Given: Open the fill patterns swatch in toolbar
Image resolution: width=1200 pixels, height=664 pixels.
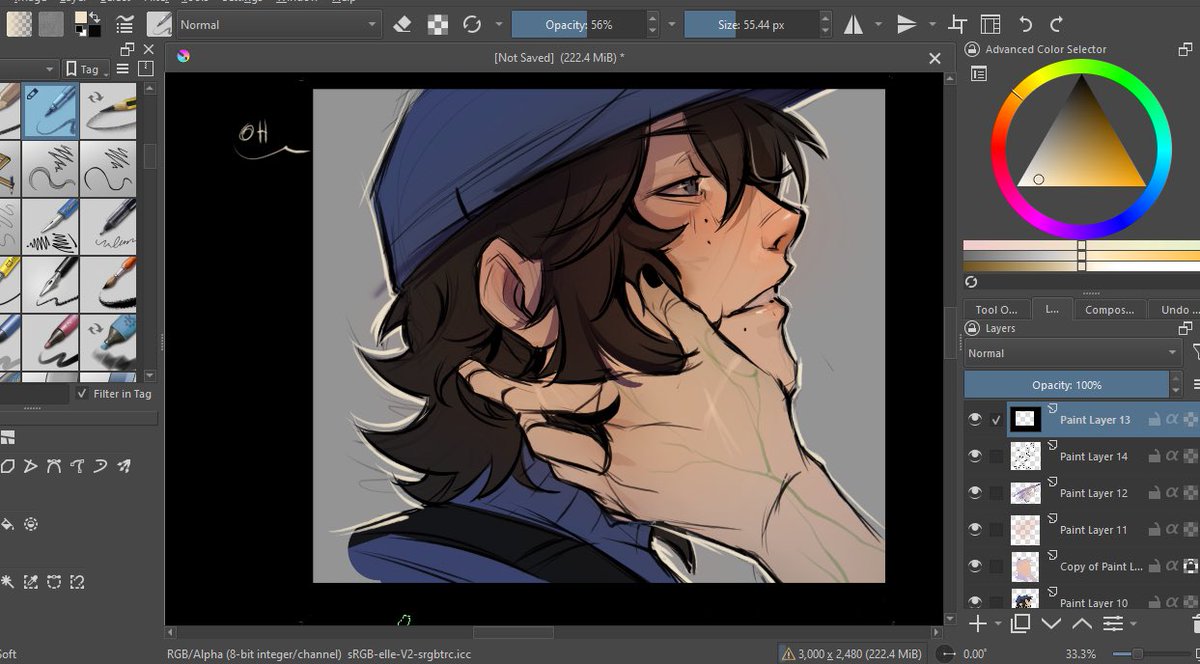Looking at the screenshot, I should tap(51, 24).
